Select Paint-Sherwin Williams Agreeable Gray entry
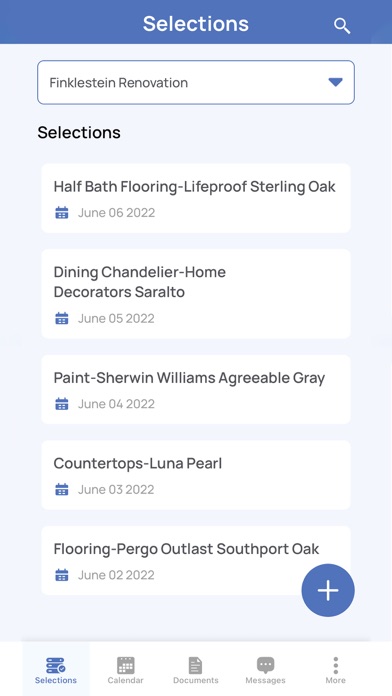 pos(196,389)
